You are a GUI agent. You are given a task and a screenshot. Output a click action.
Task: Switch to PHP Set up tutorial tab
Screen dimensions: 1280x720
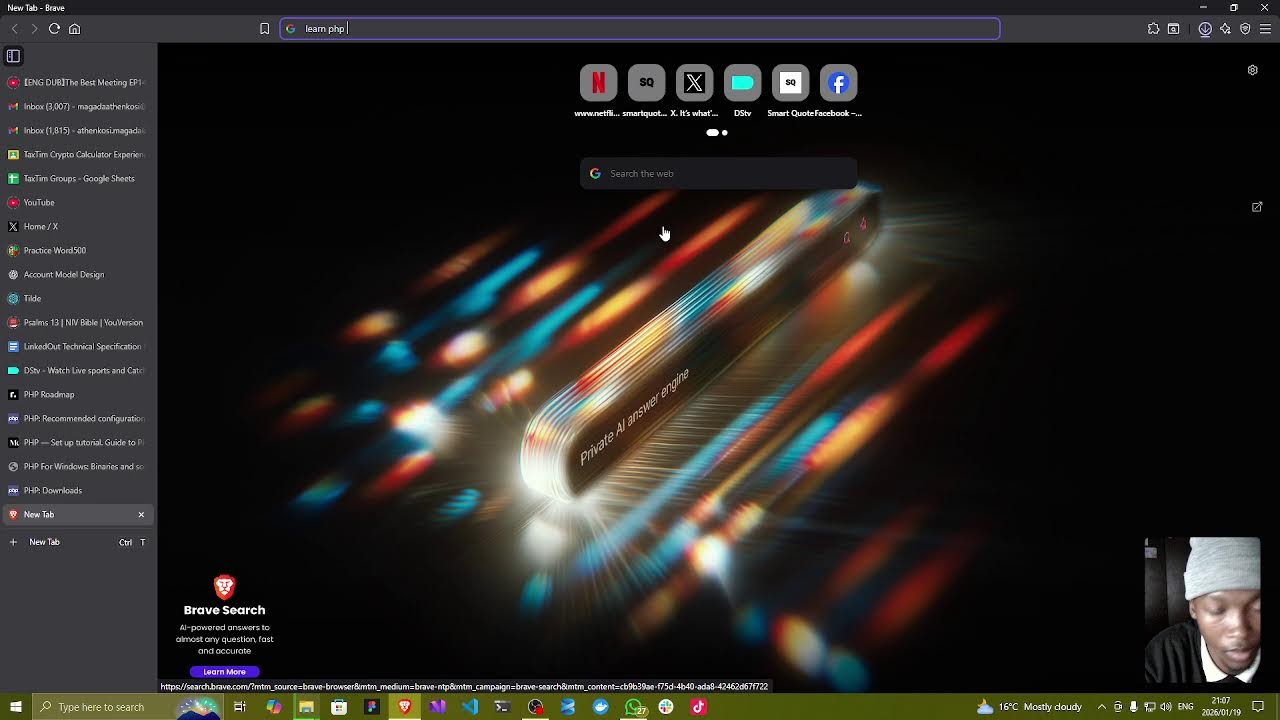click(77, 442)
